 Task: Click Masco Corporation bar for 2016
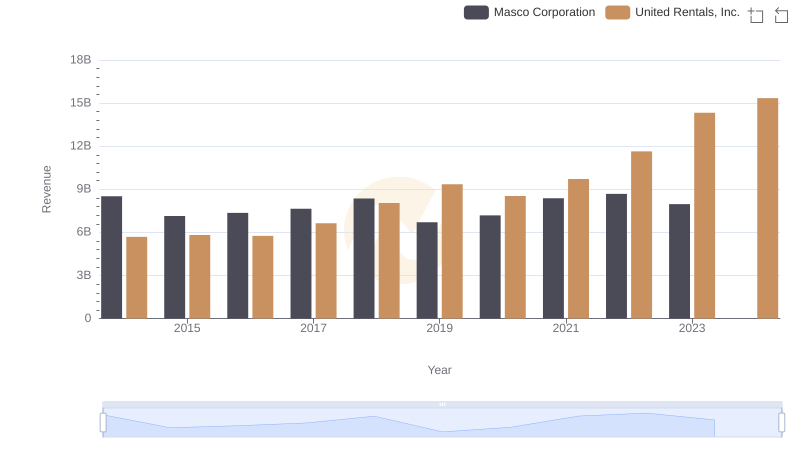238,266
